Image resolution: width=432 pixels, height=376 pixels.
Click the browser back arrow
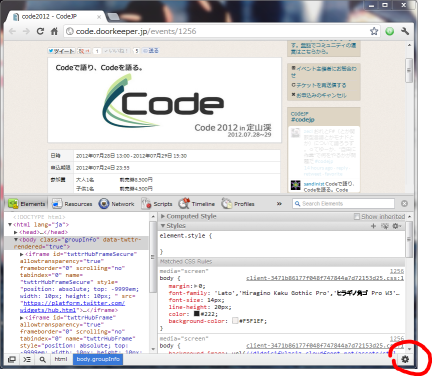[13, 31]
